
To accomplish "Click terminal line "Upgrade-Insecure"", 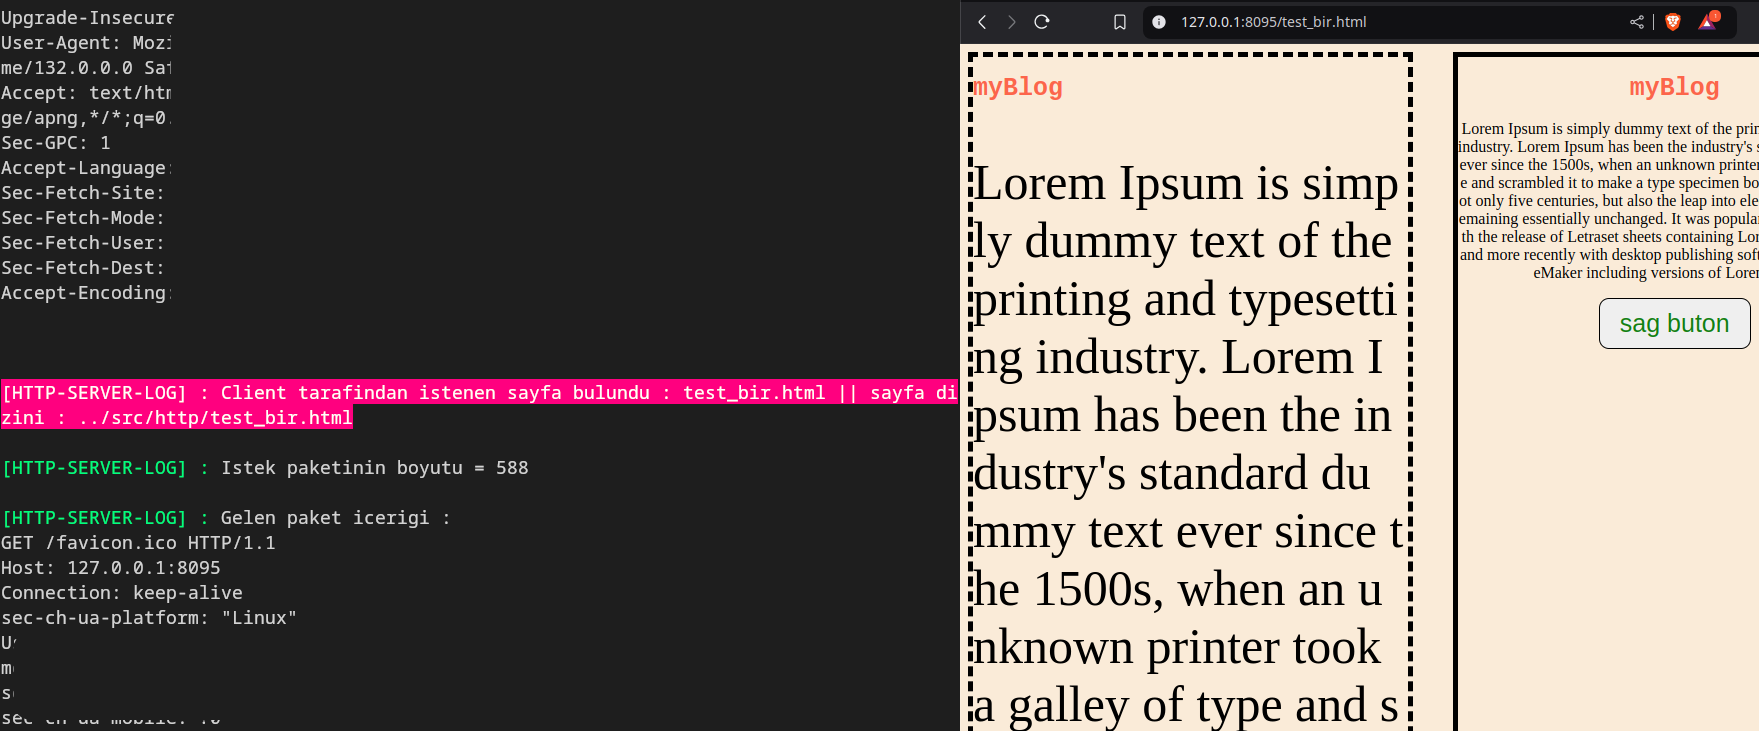I will tap(87, 18).
